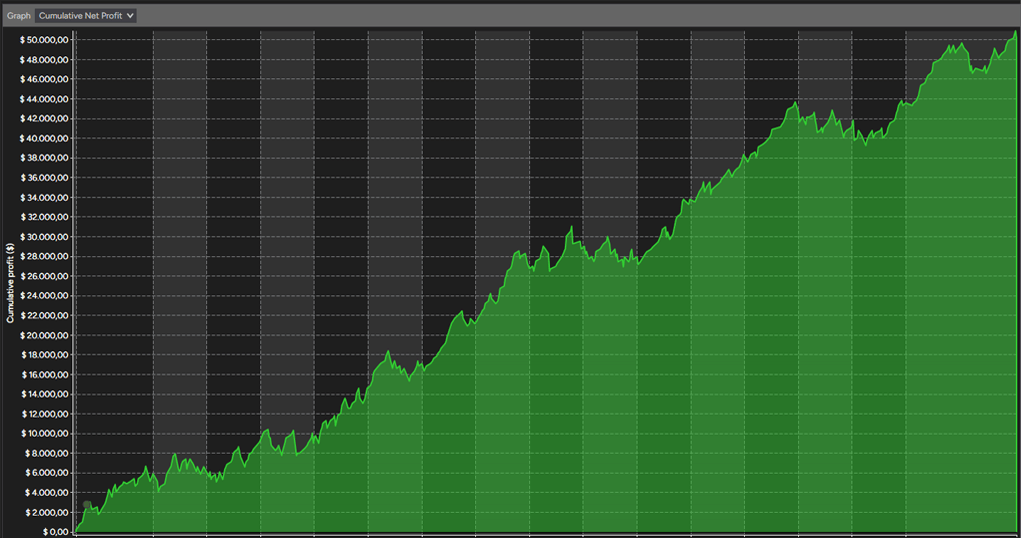Select the $40.000,00 axis tick label
The height and width of the screenshot is (538, 1021).
pos(44,138)
